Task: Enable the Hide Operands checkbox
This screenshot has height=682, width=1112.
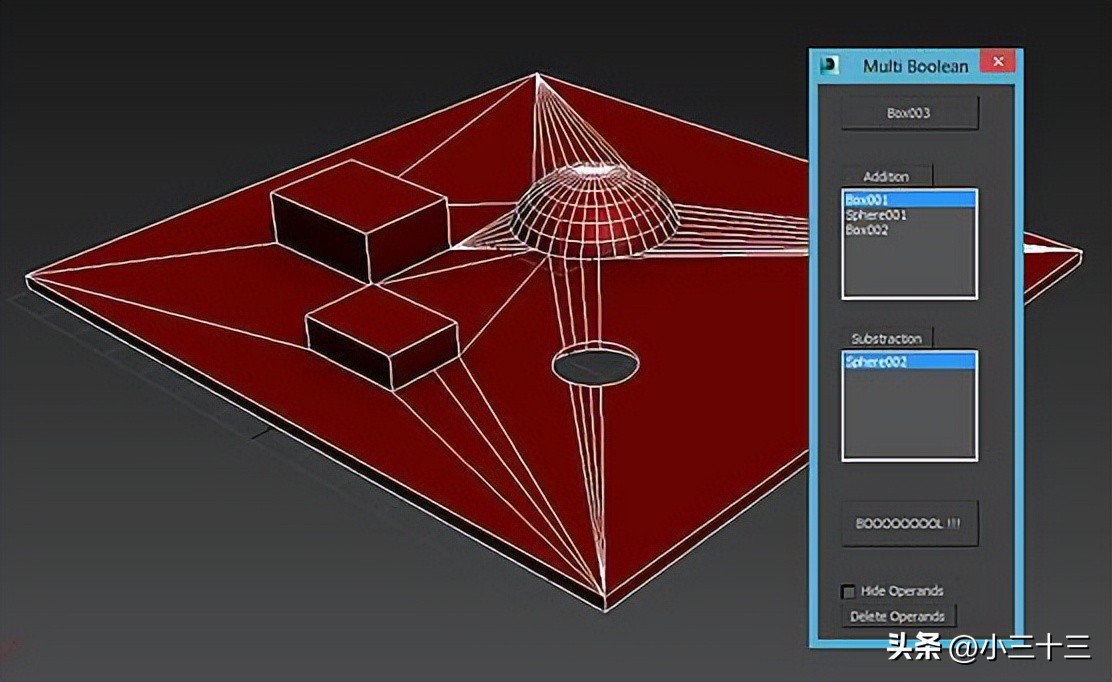Action: pos(849,591)
